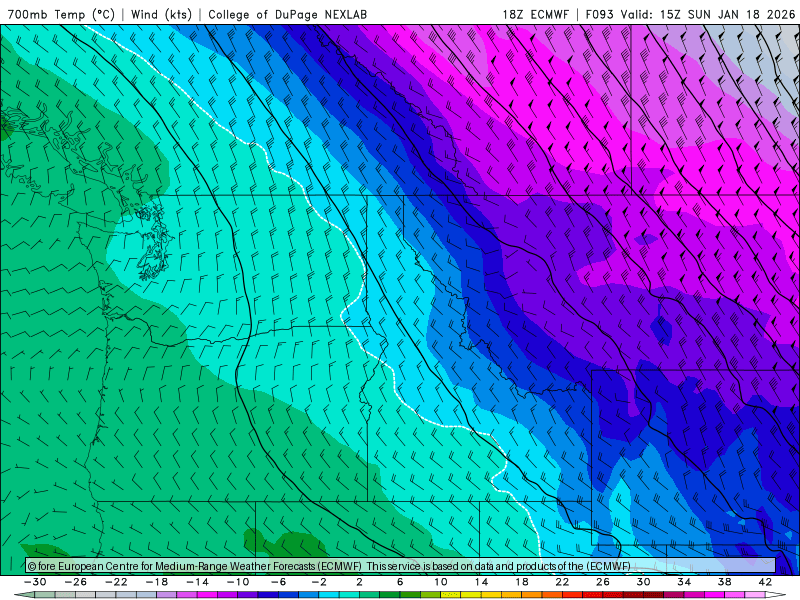Select the cyan swatch just left of 2
The image size is (800, 600).
coord(349,595)
